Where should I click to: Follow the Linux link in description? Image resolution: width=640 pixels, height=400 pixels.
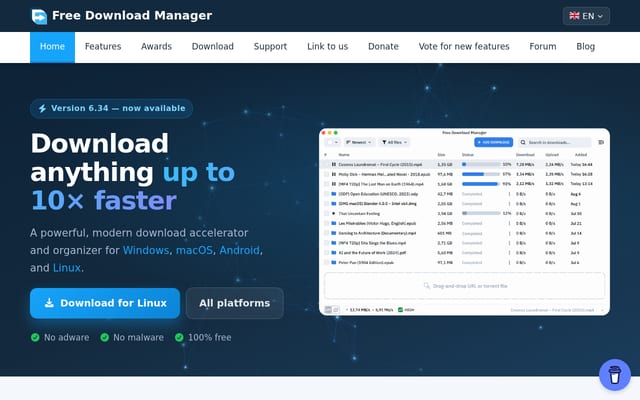point(67,268)
